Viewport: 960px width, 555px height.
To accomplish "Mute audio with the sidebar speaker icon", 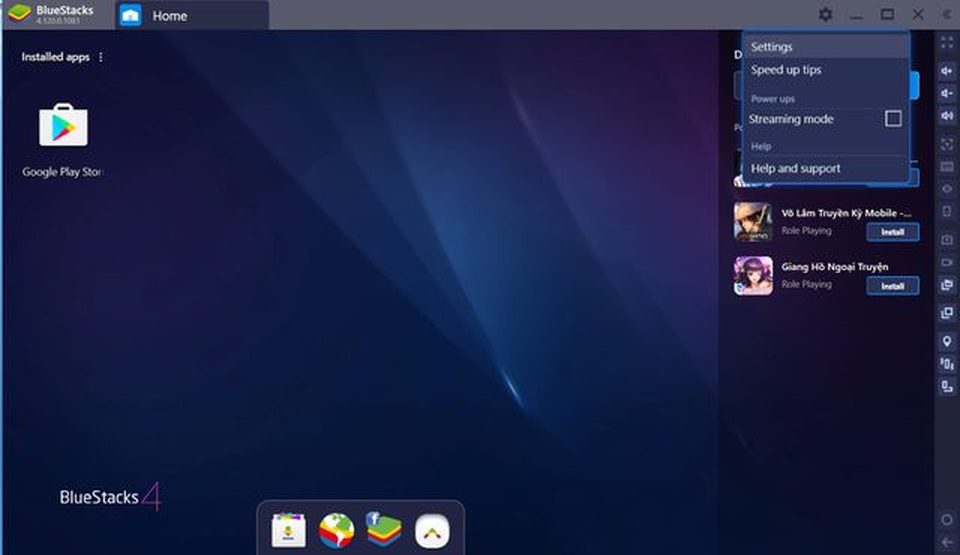I will pyautogui.click(x=947, y=116).
